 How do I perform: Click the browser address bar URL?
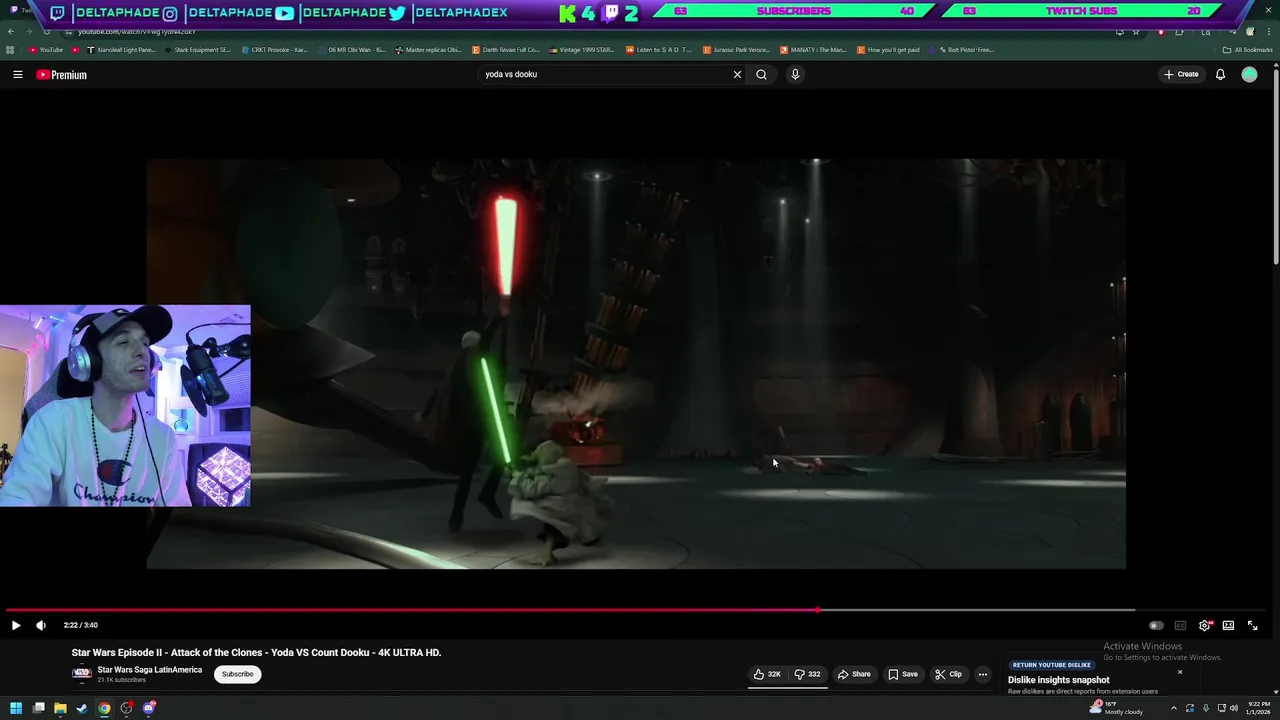click(x=137, y=32)
